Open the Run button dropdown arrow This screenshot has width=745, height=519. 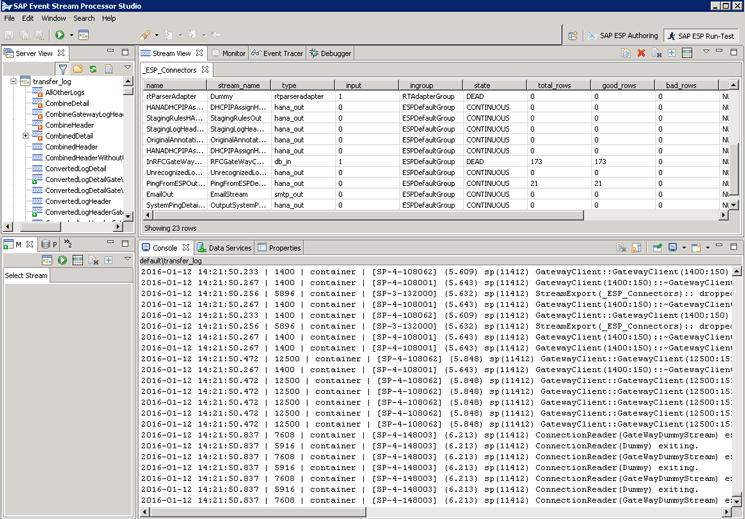coord(72,35)
